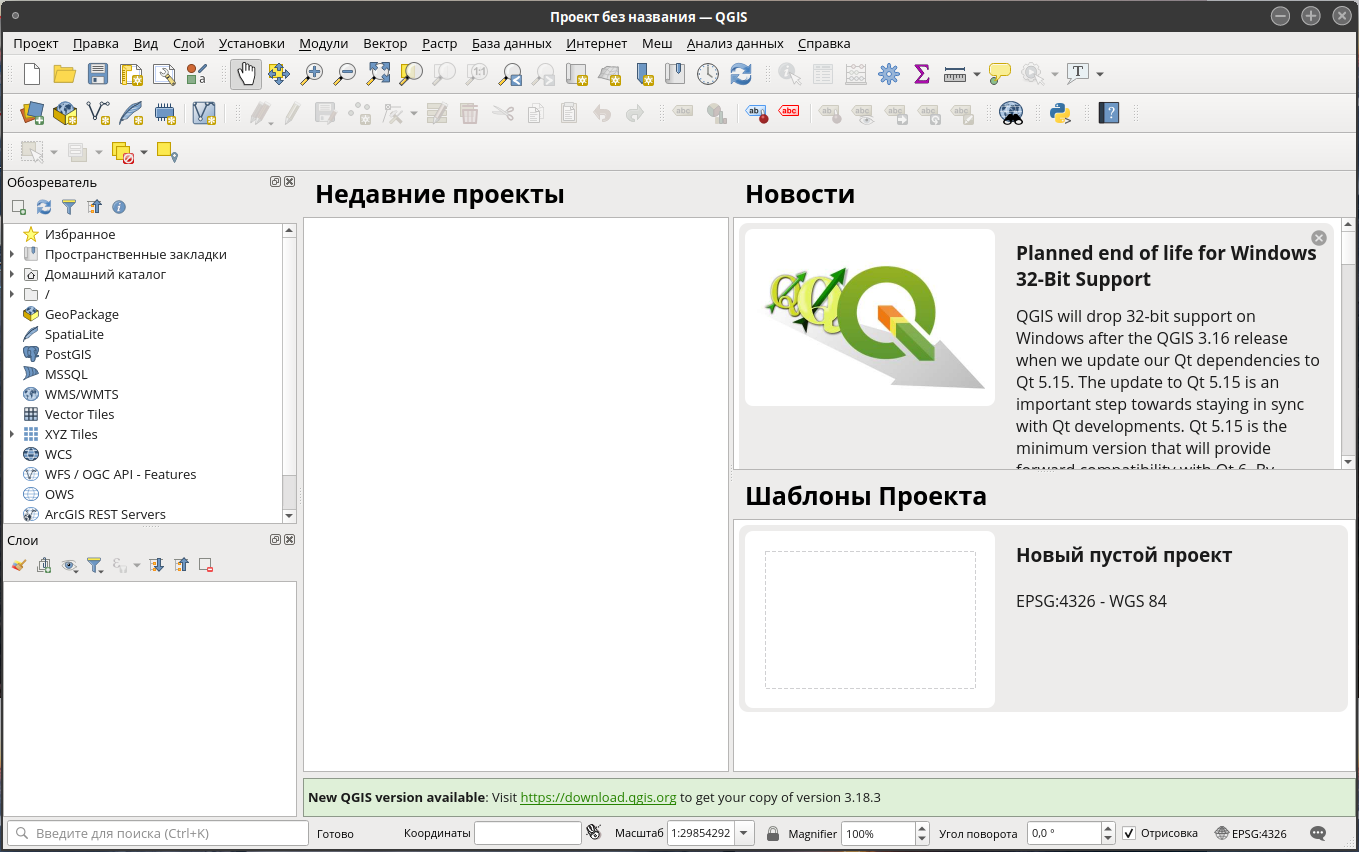Refresh the map canvas
This screenshot has width=1359, height=852.
click(x=741, y=74)
